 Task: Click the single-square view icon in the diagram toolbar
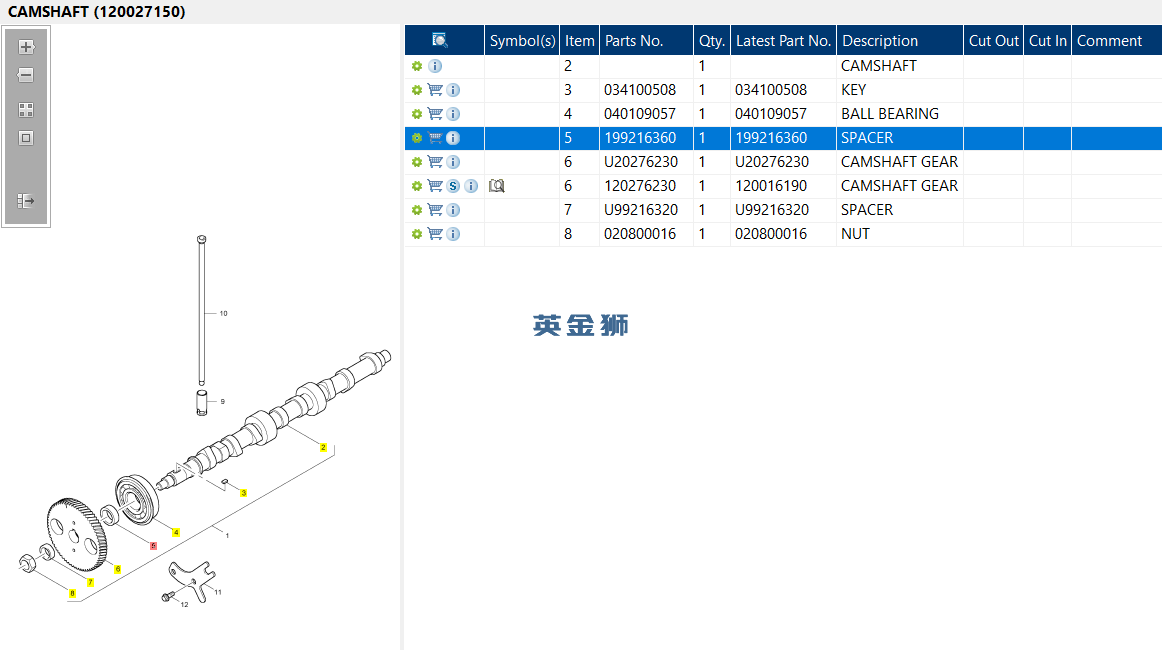[26, 138]
